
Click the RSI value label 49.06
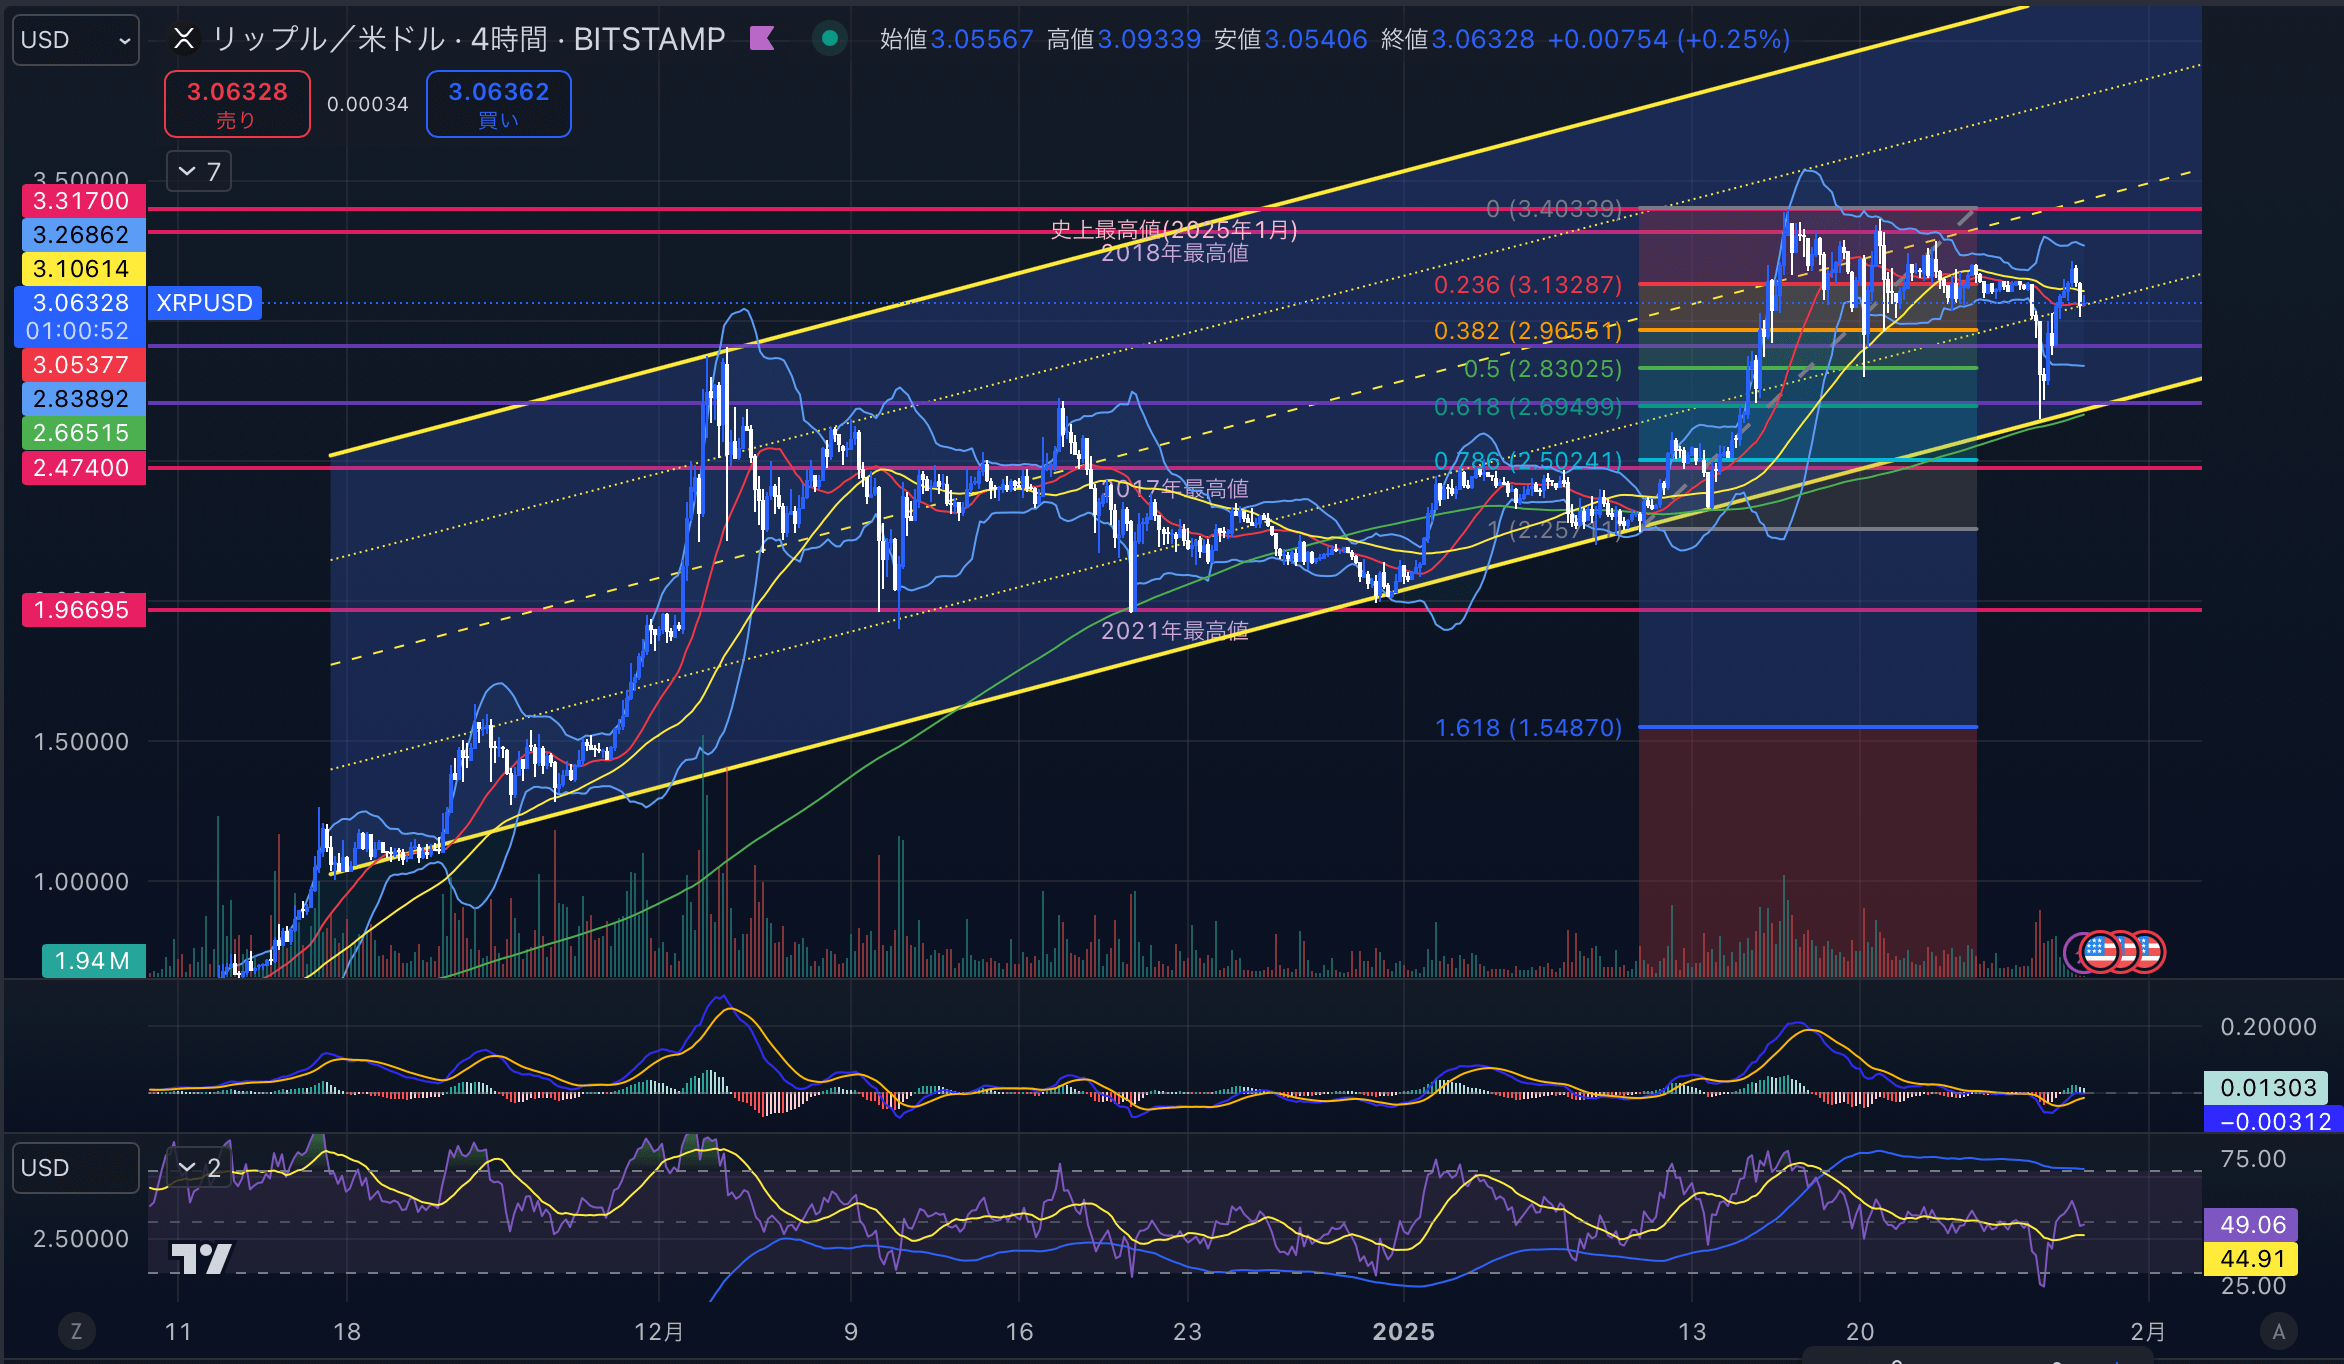pyautogui.click(x=2252, y=1225)
